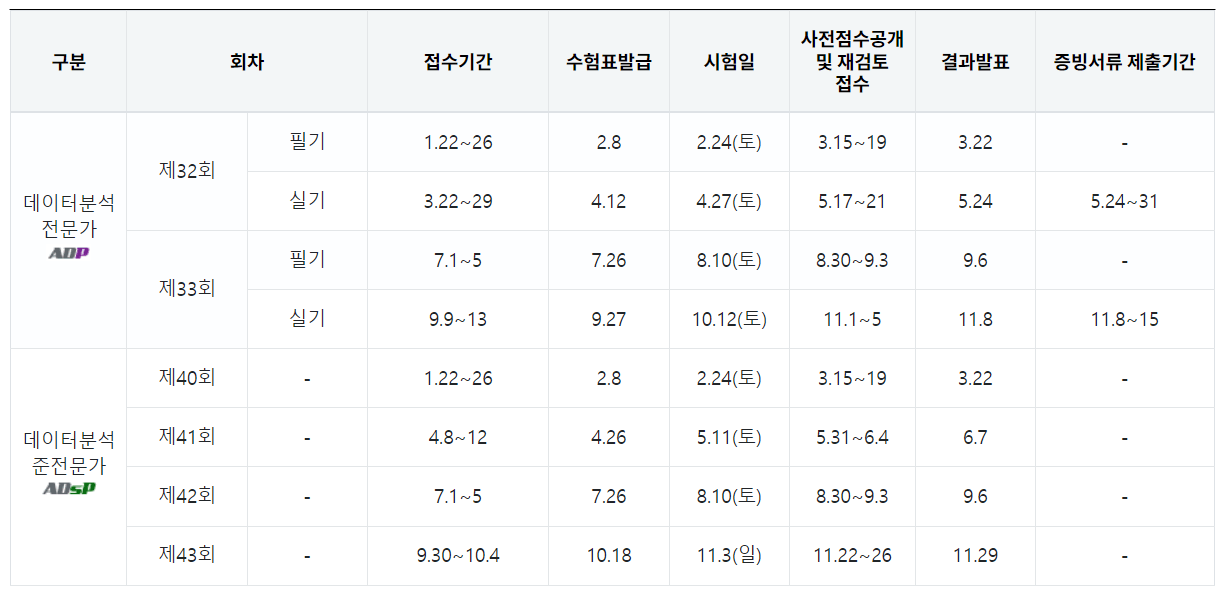Viewport: 1222px width, 593px height.
Task: Select the 제43회 row label
Action: pyautogui.click(x=187, y=555)
